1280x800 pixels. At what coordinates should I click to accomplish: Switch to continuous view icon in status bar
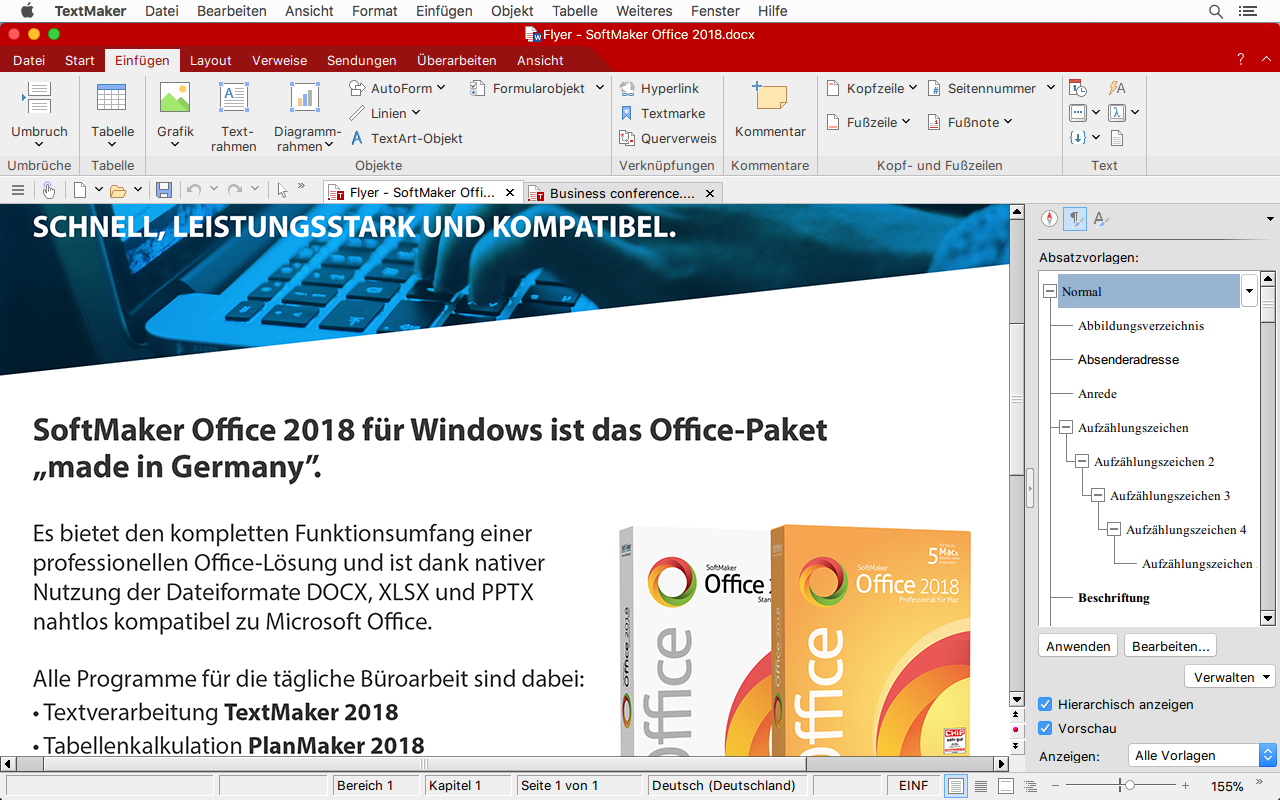(x=981, y=786)
